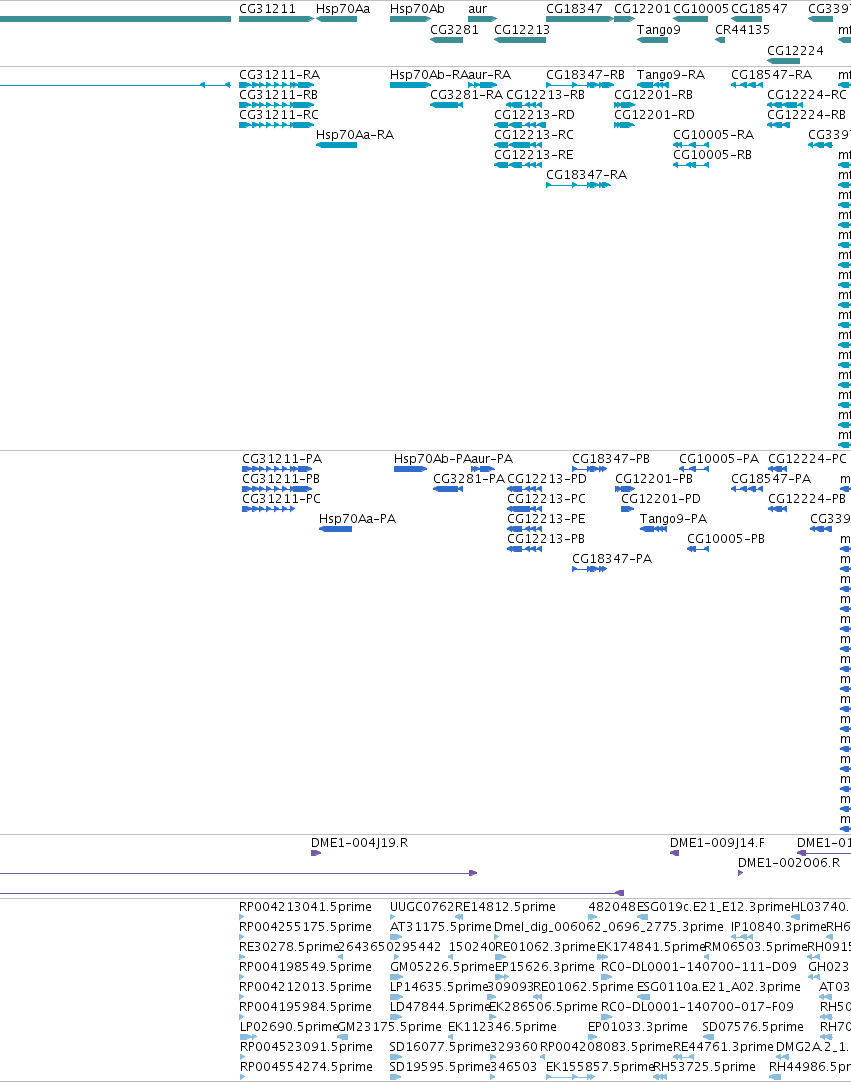Open transcript CG31211-RA
This screenshot has width=851, height=1082.
coord(280,75)
